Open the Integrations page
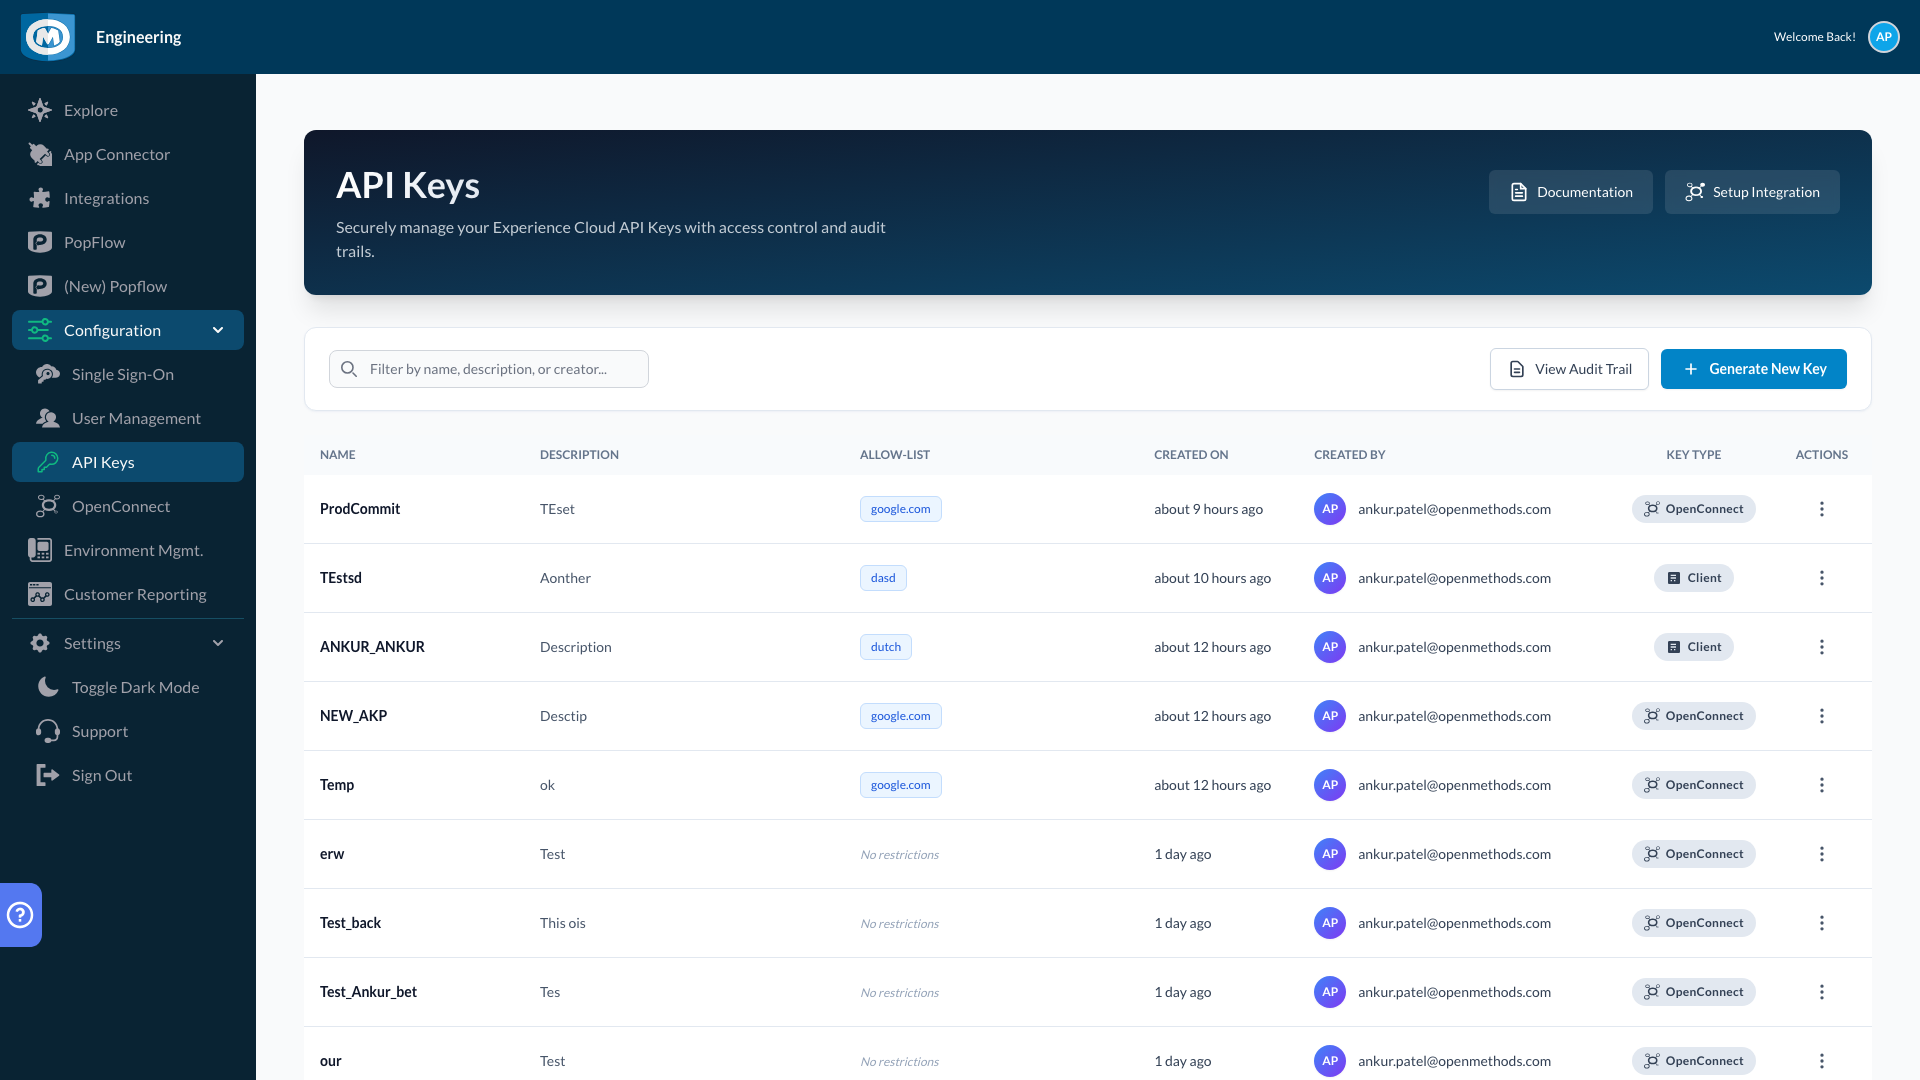The image size is (1920, 1080). click(128, 198)
